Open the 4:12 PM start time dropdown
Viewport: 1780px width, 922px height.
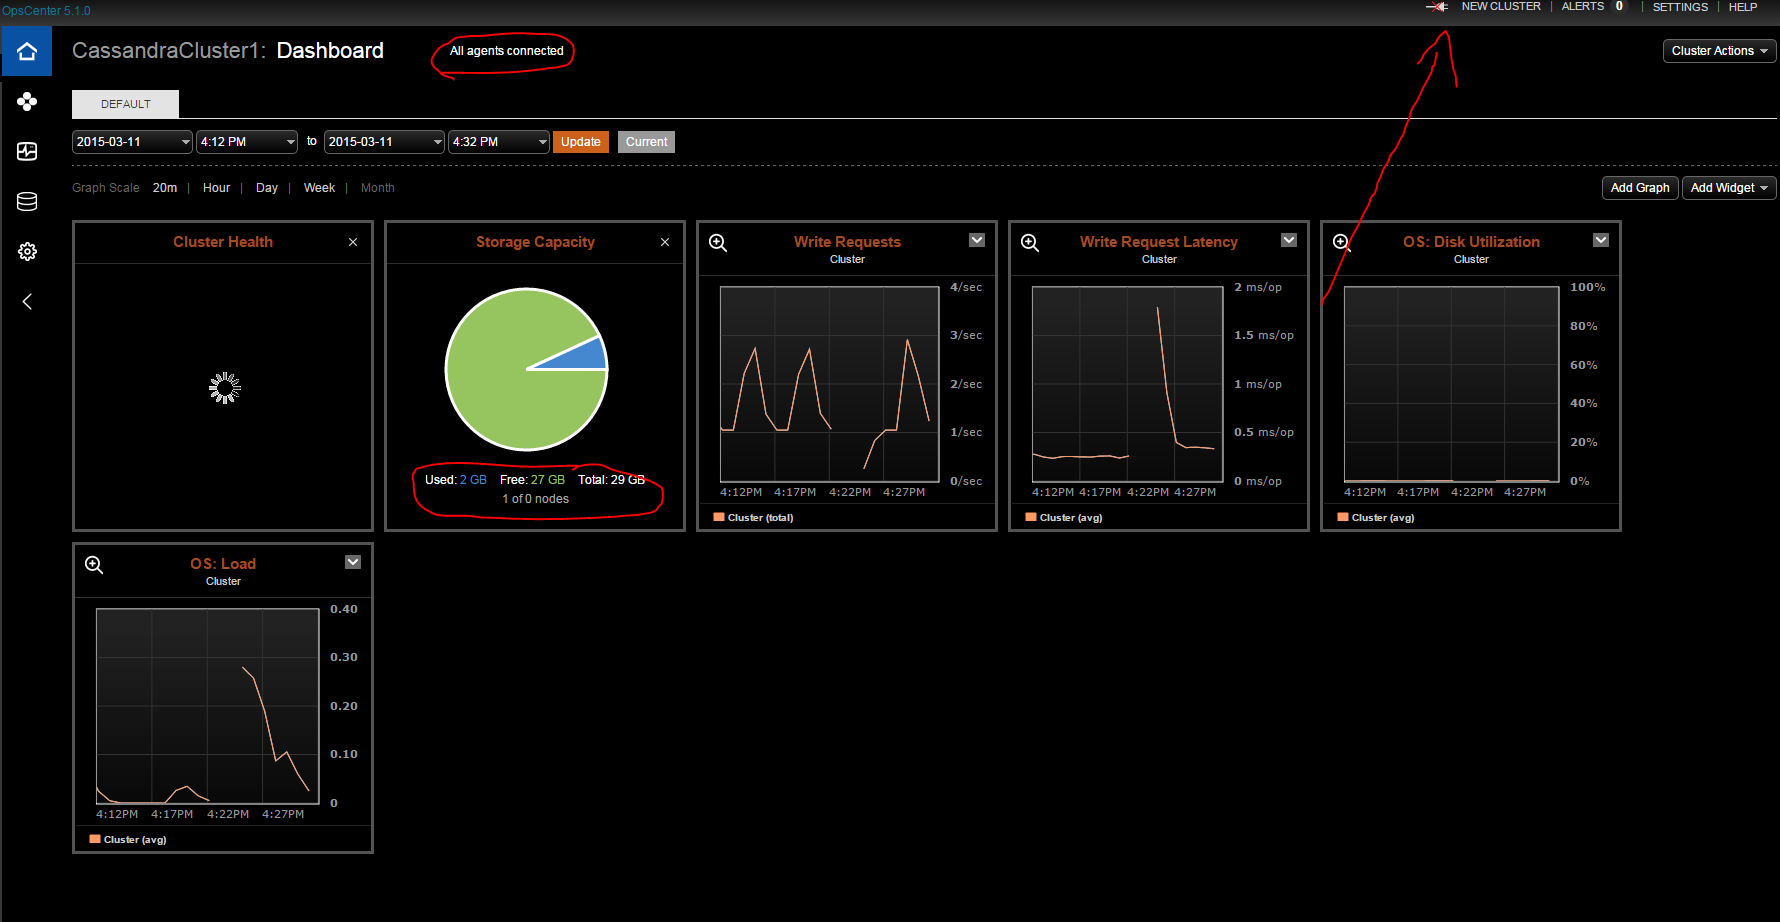click(247, 142)
